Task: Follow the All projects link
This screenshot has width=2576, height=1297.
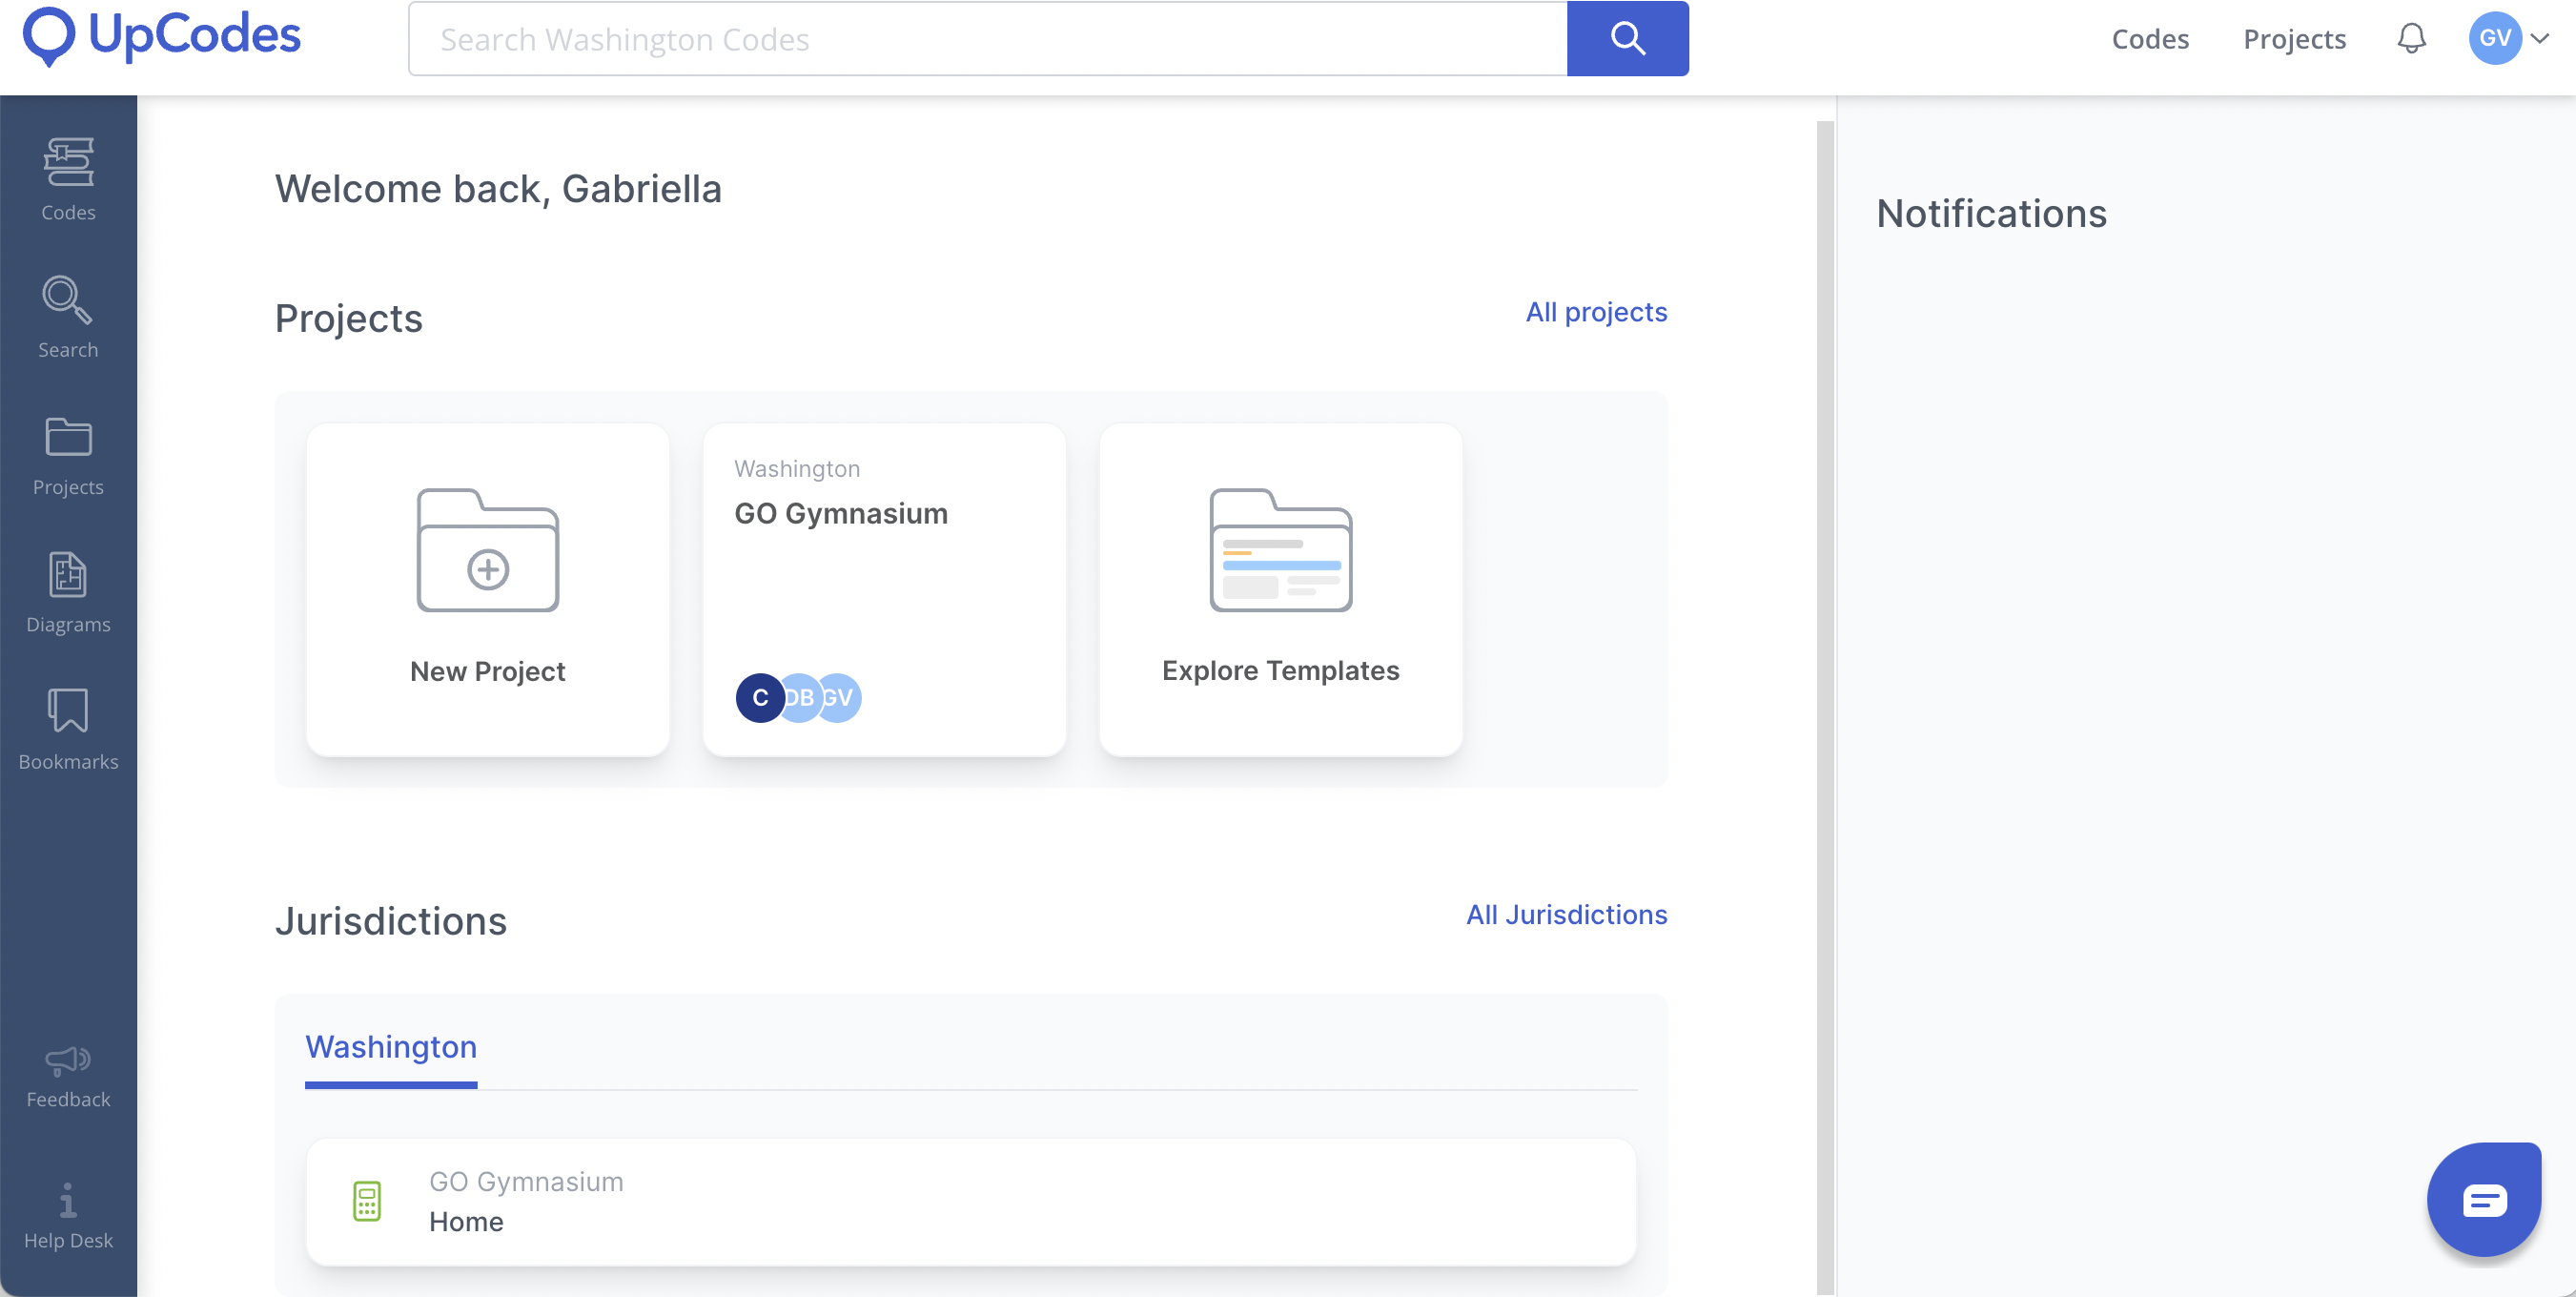Action: tap(1596, 312)
